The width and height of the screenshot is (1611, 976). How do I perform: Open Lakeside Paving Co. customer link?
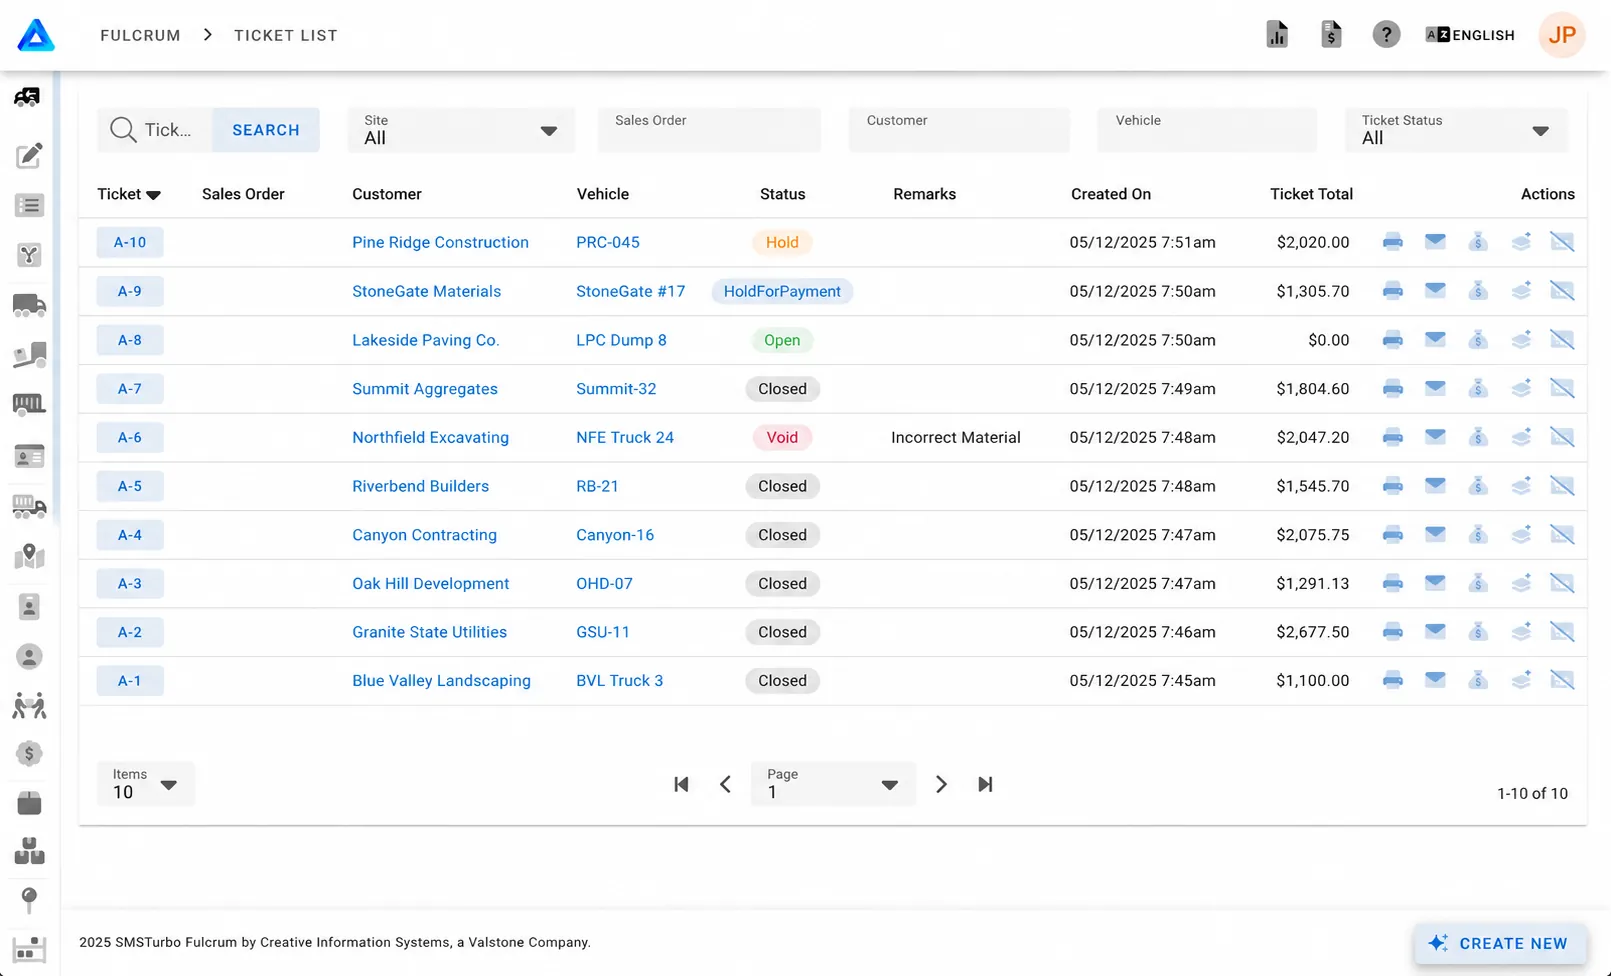pos(425,340)
